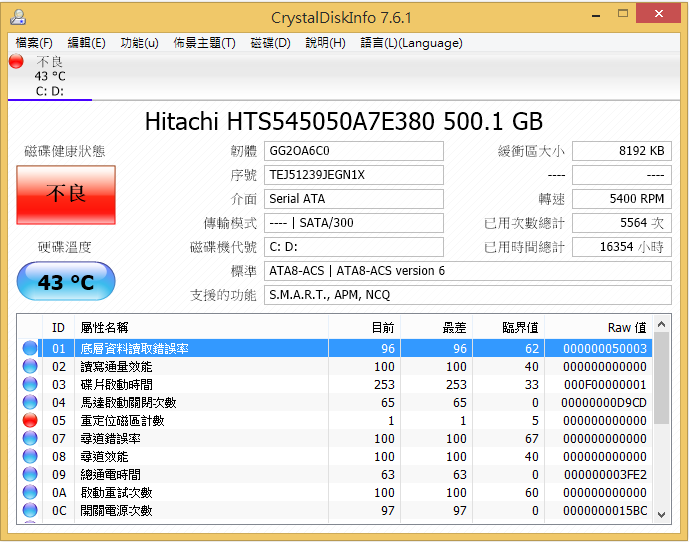Click the red 不良 health status button
Image resolution: width=689 pixels, height=542 pixels.
coord(66,195)
